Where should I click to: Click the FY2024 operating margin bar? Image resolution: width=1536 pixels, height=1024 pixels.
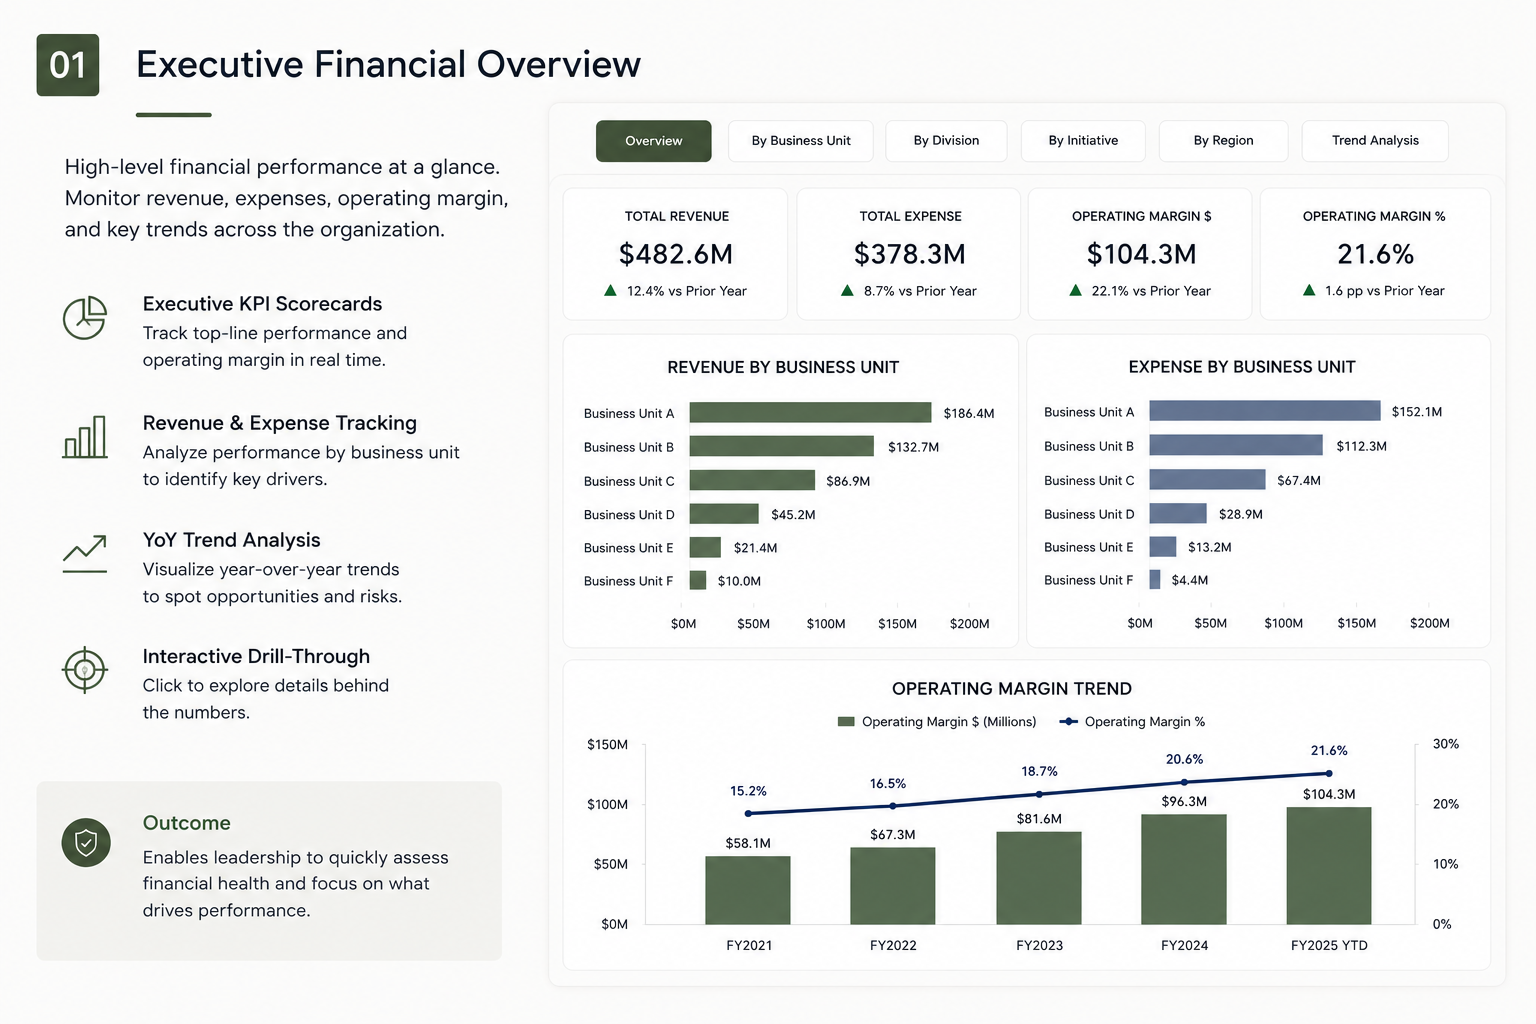click(x=1184, y=869)
